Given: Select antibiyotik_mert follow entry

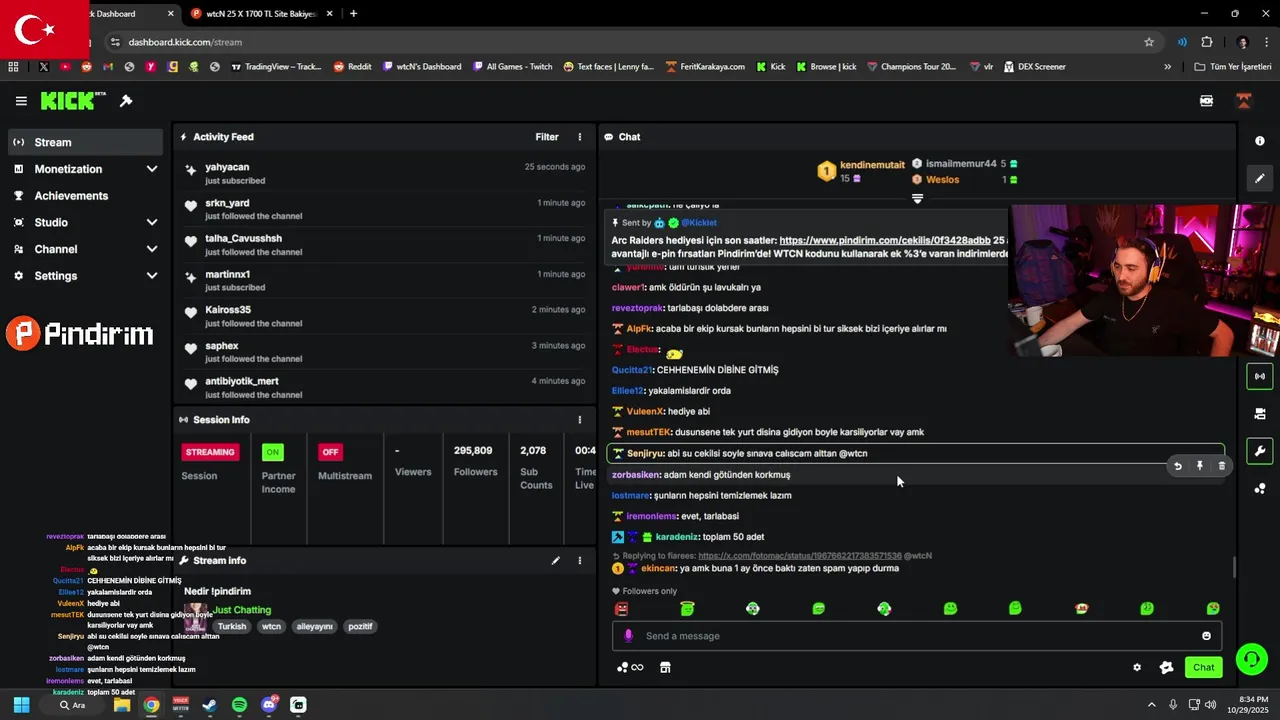Looking at the screenshot, I should coord(385,387).
